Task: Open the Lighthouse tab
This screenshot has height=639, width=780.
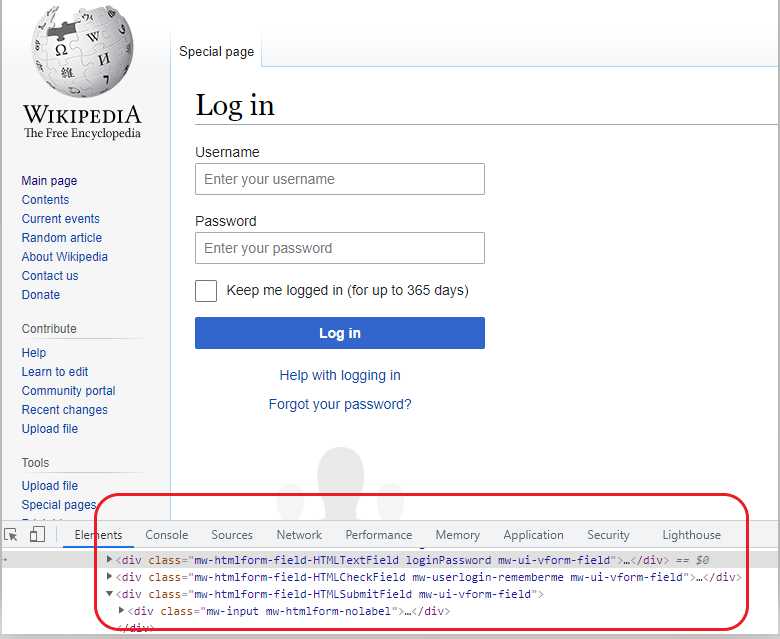Action: (x=691, y=535)
